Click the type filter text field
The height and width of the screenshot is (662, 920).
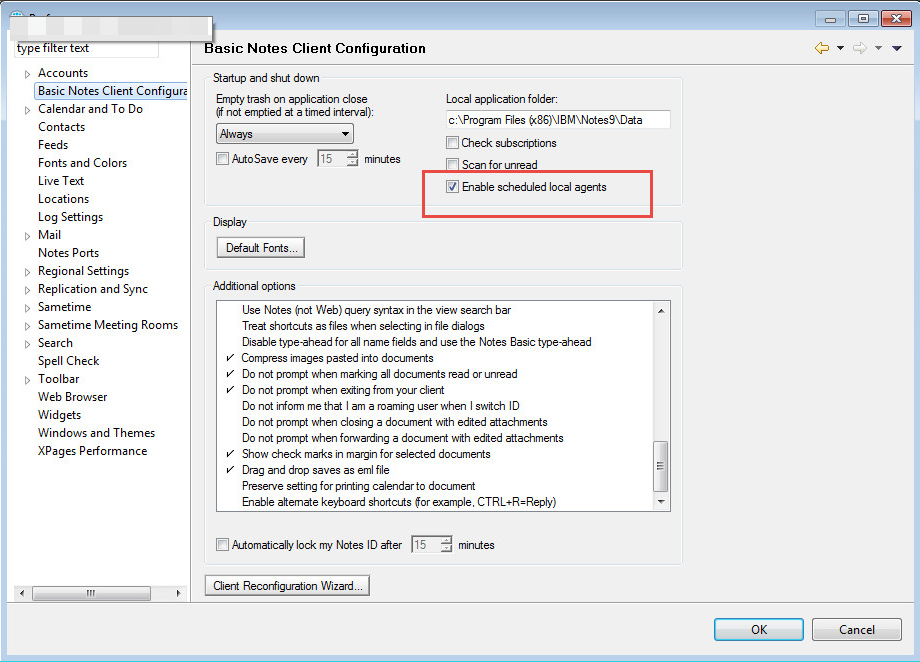pos(87,49)
